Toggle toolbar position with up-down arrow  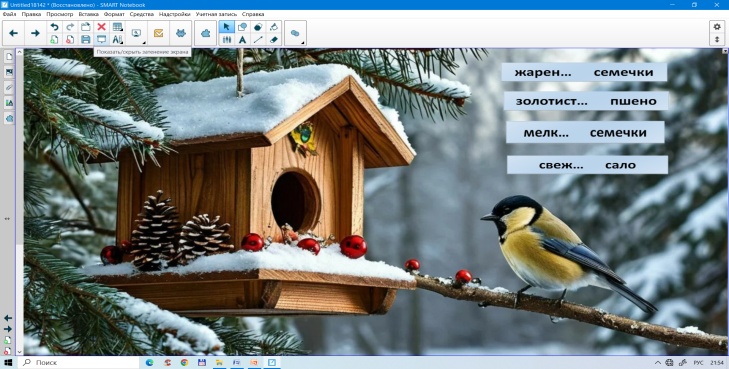717,40
